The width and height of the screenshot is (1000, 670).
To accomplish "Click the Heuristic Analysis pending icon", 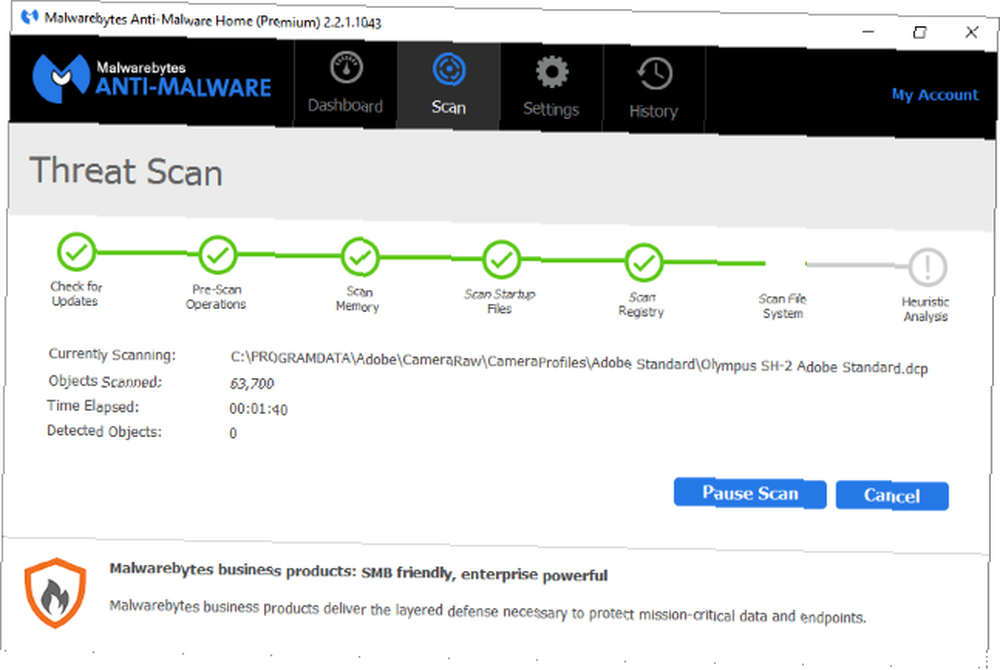I will [927, 267].
